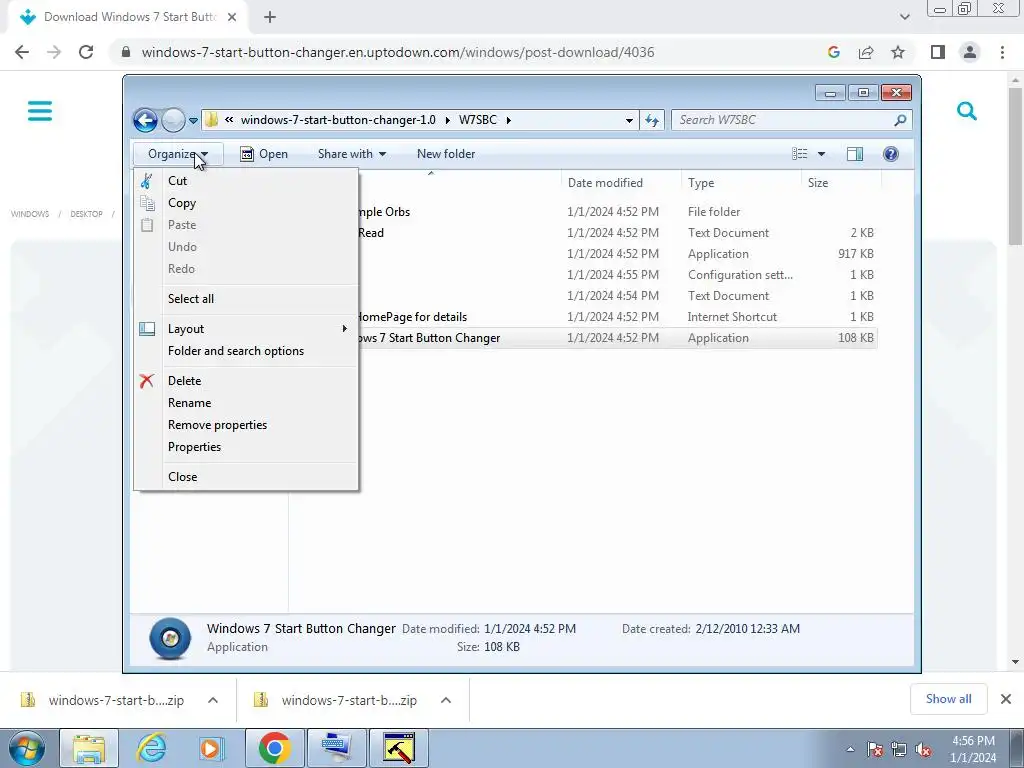Image resolution: width=1024 pixels, height=768 pixels.
Task: Select the 917 KB Application row
Action: 617,254
